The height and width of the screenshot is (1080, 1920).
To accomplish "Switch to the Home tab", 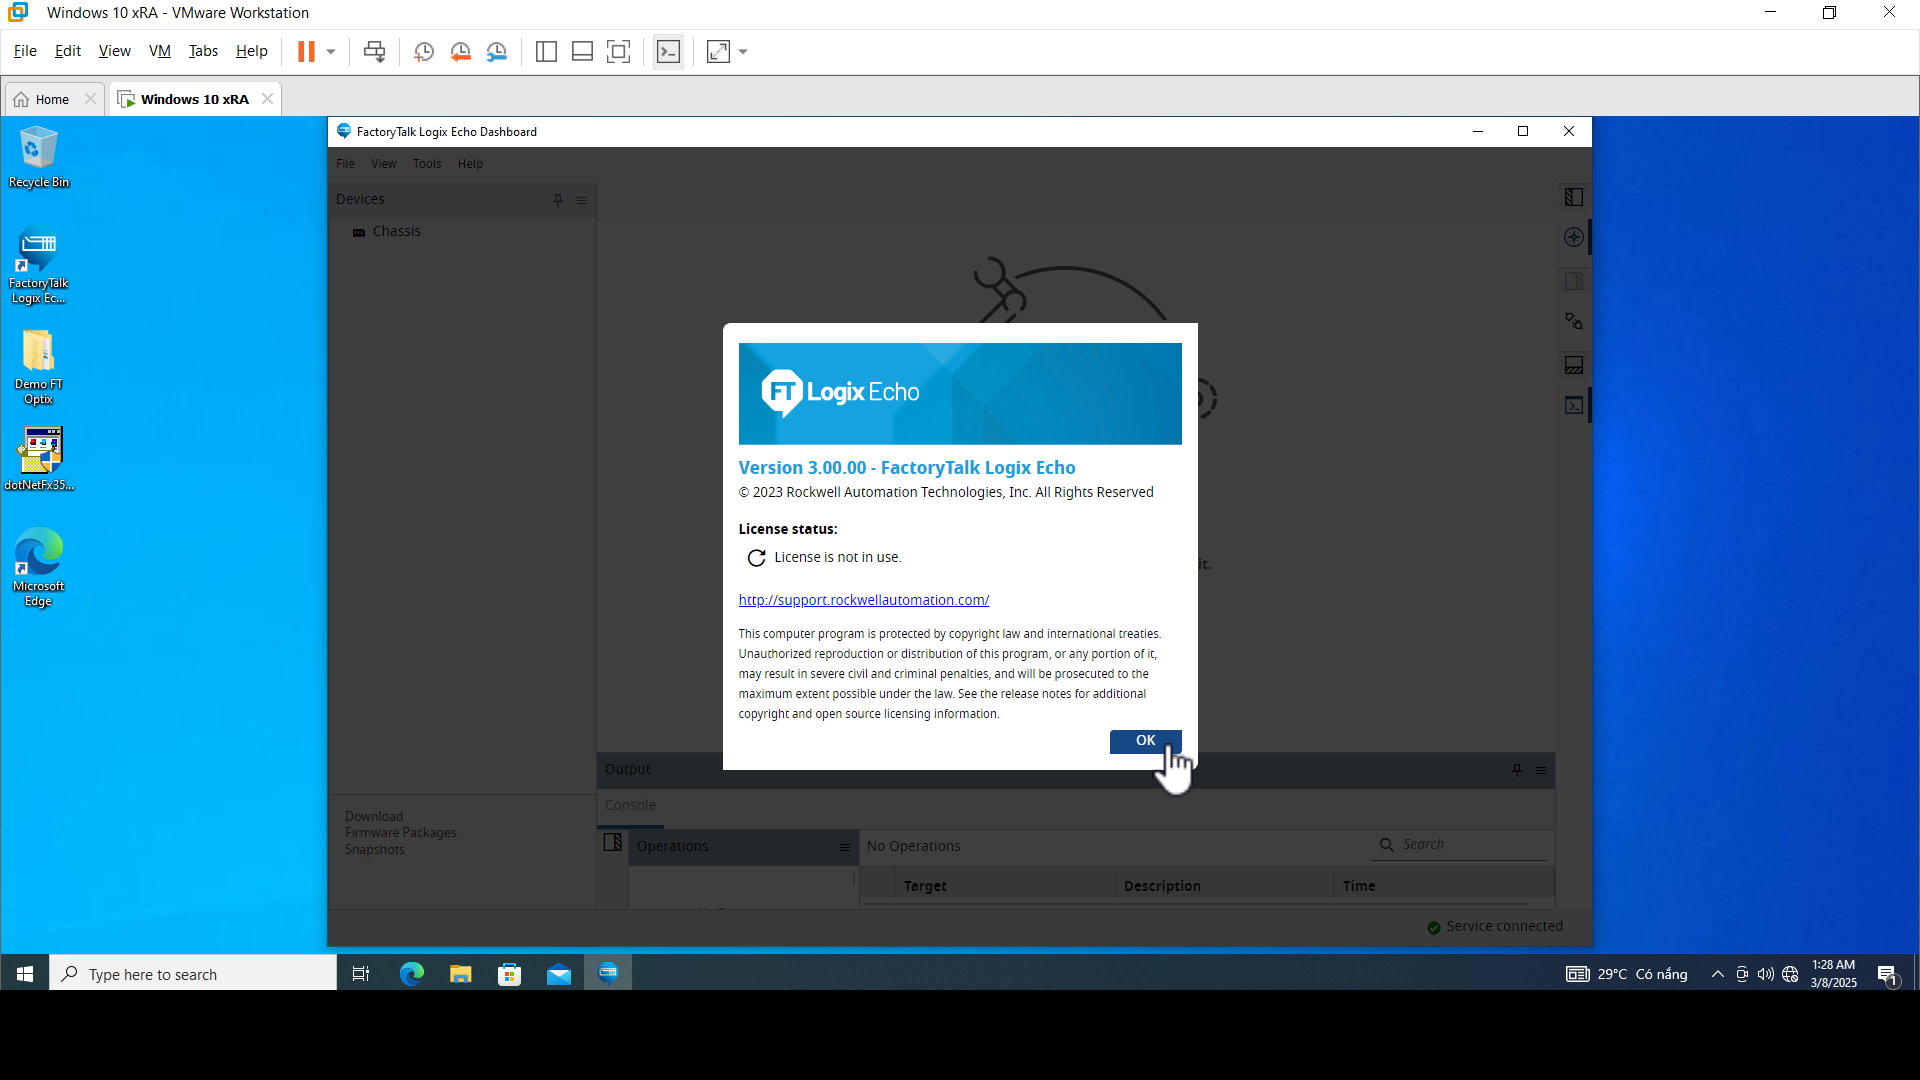I will coord(52,99).
